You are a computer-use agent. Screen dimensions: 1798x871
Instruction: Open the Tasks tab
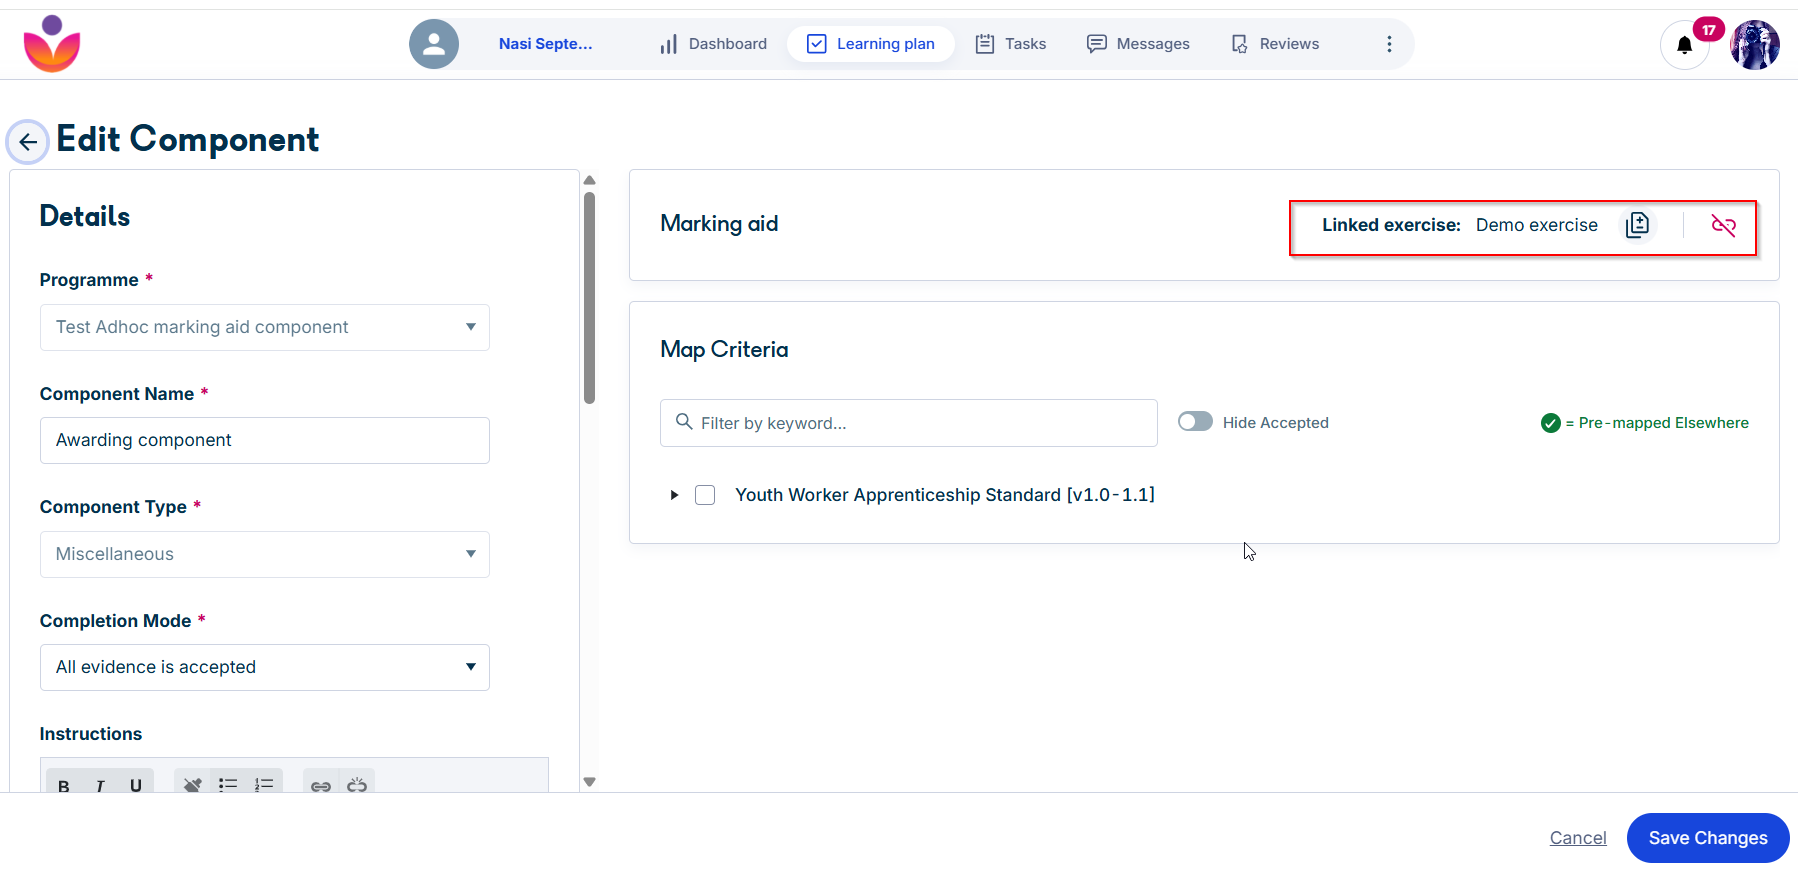1011,44
